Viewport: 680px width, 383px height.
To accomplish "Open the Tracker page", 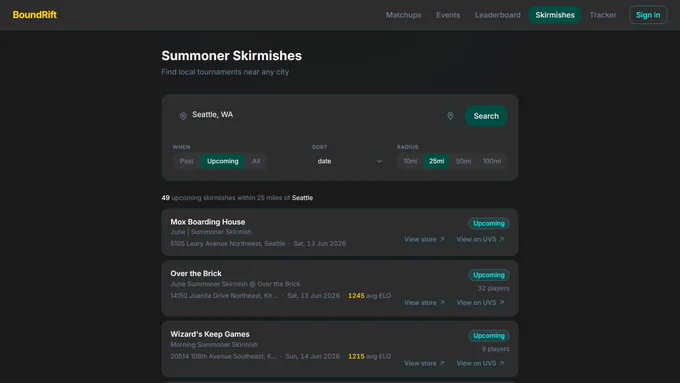I will tap(602, 15).
